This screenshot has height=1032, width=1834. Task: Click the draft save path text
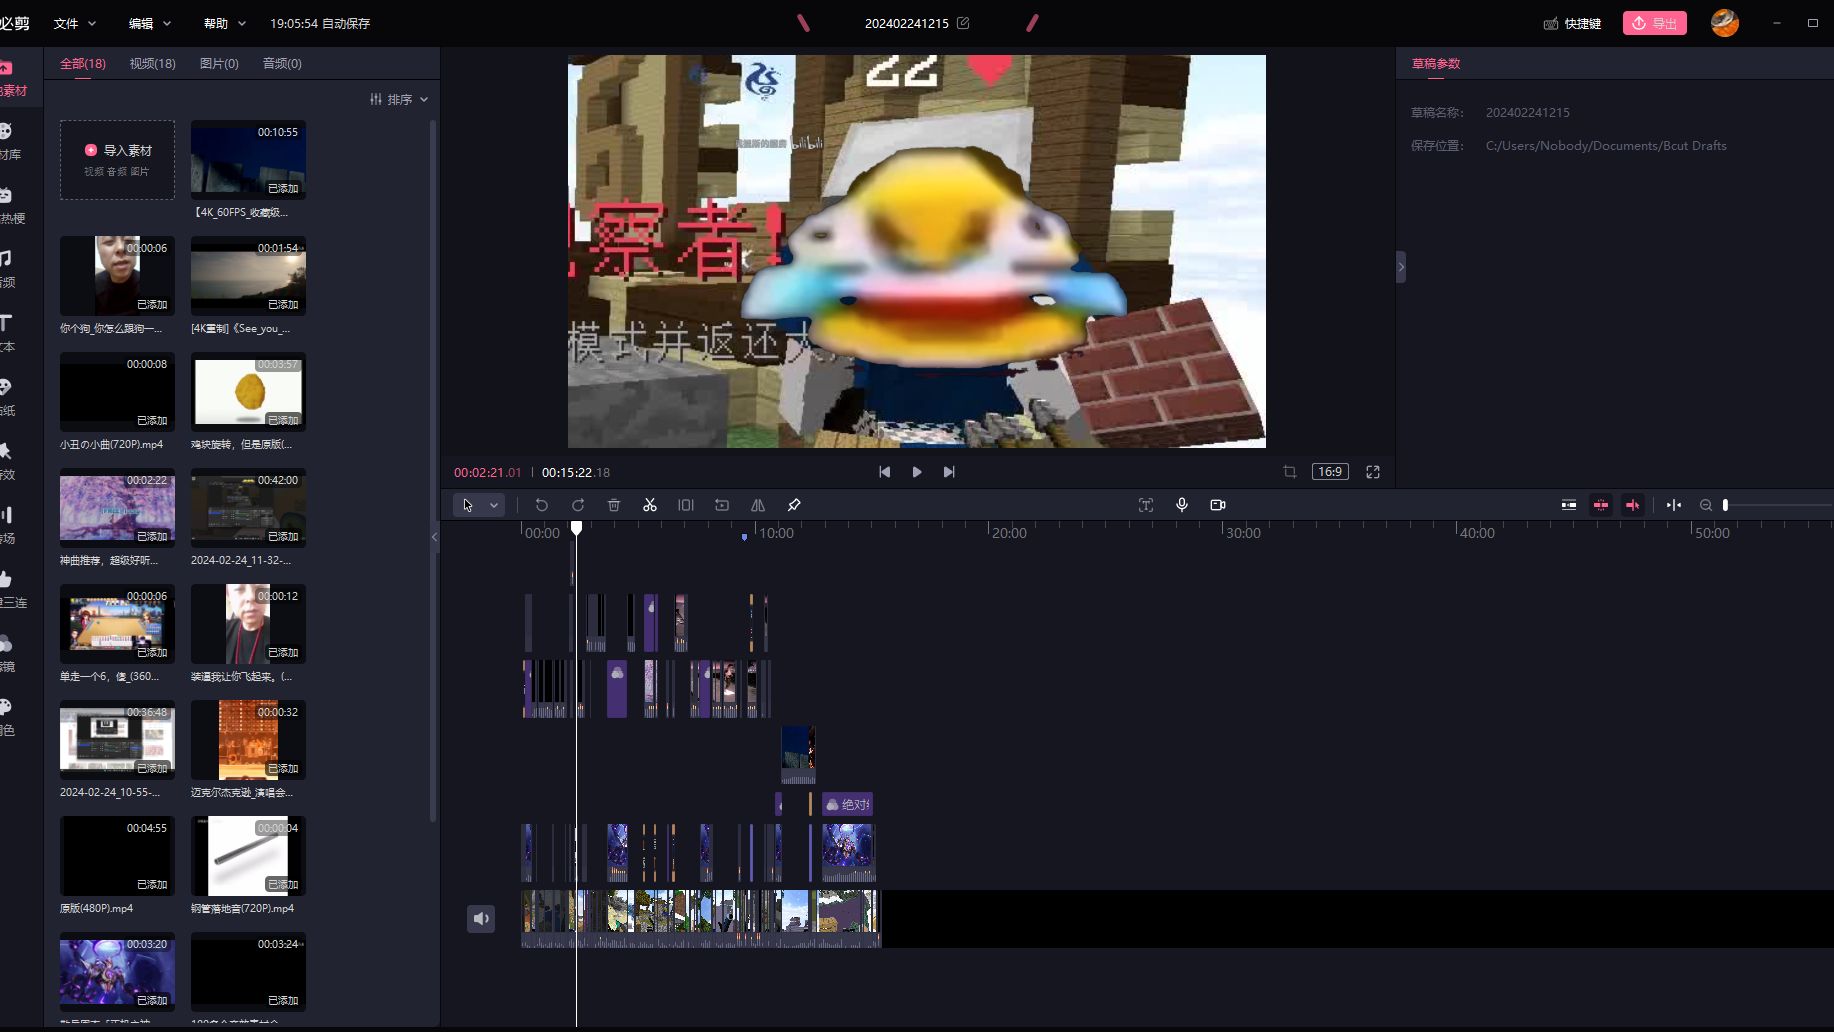pyautogui.click(x=1606, y=145)
